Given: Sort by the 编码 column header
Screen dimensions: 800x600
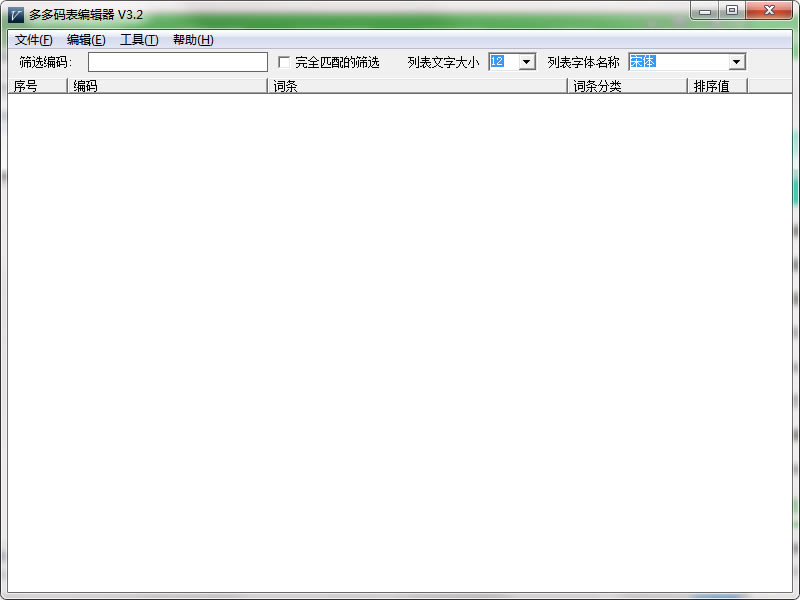Looking at the screenshot, I should point(167,86).
